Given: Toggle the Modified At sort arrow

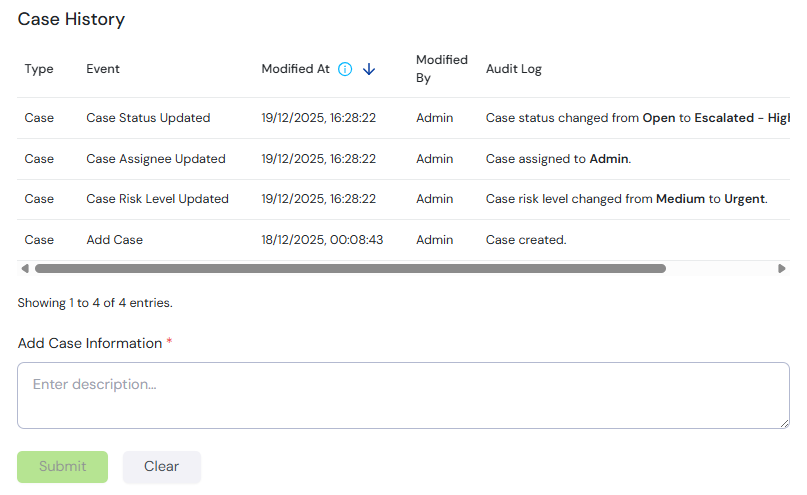Looking at the screenshot, I should pyautogui.click(x=369, y=69).
